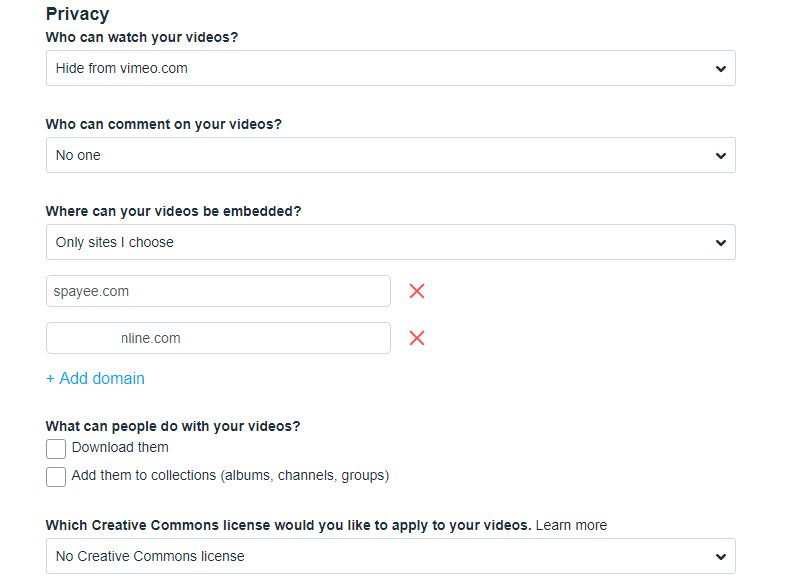Image resolution: width=798 pixels, height=579 pixels.
Task: Click into the nline.com domain field
Action: (x=218, y=338)
